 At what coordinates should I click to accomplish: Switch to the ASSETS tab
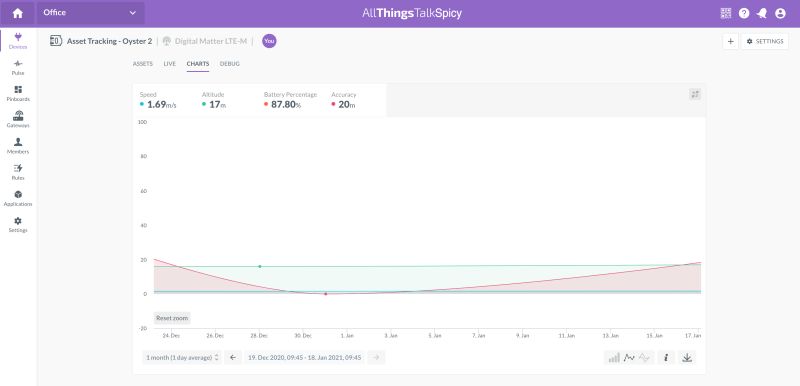click(x=143, y=64)
